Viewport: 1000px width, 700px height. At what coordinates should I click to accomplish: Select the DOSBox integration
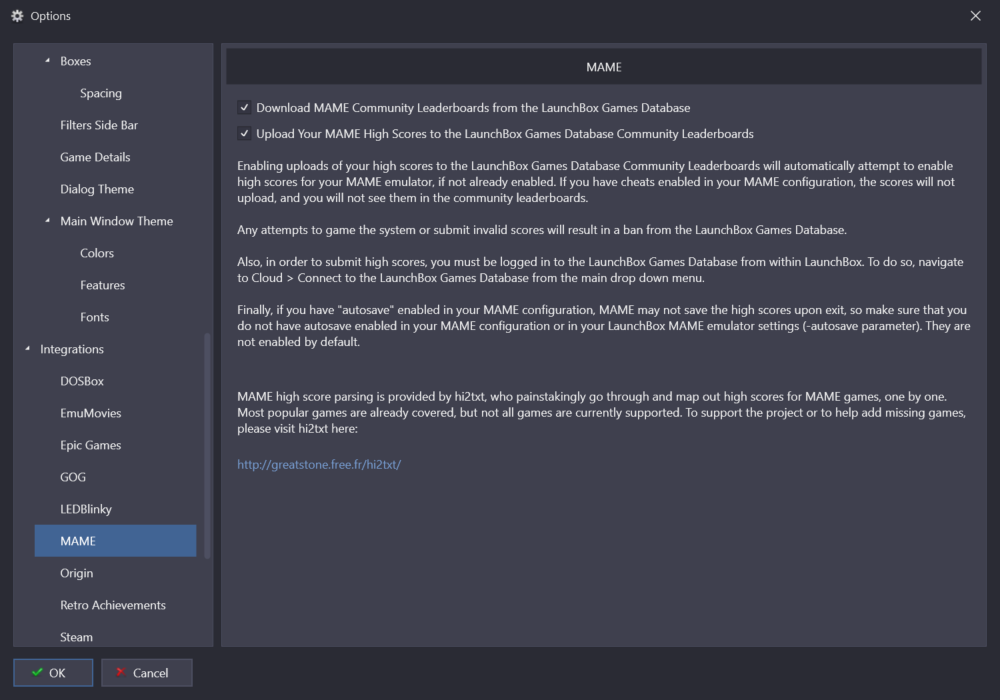pyautogui.click(x=82, y=381)
